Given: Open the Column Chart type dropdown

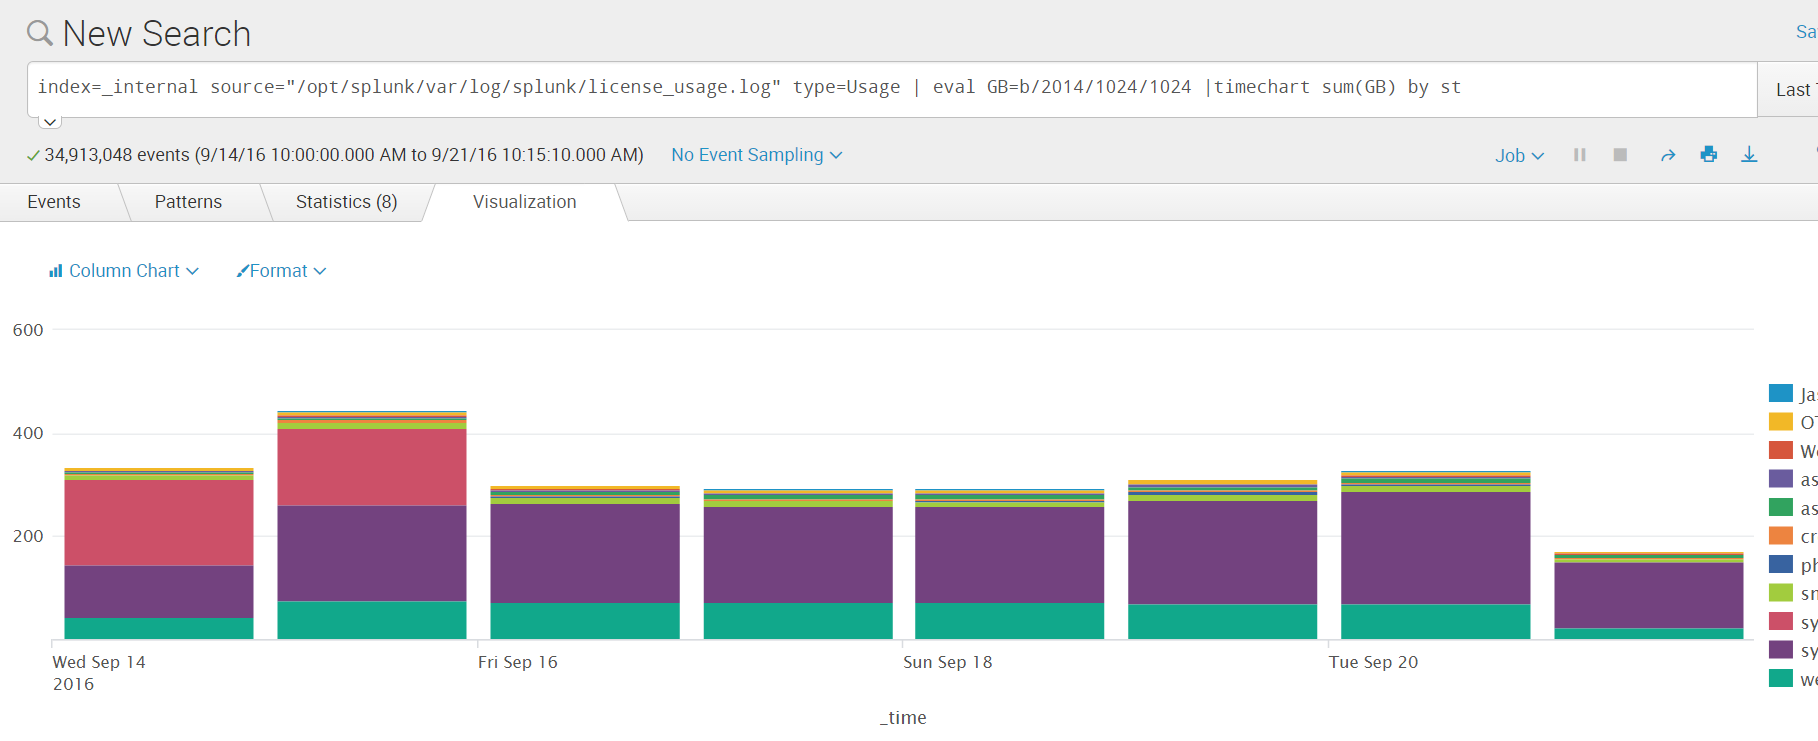Looking at the screenshot, I should point(124,271).
